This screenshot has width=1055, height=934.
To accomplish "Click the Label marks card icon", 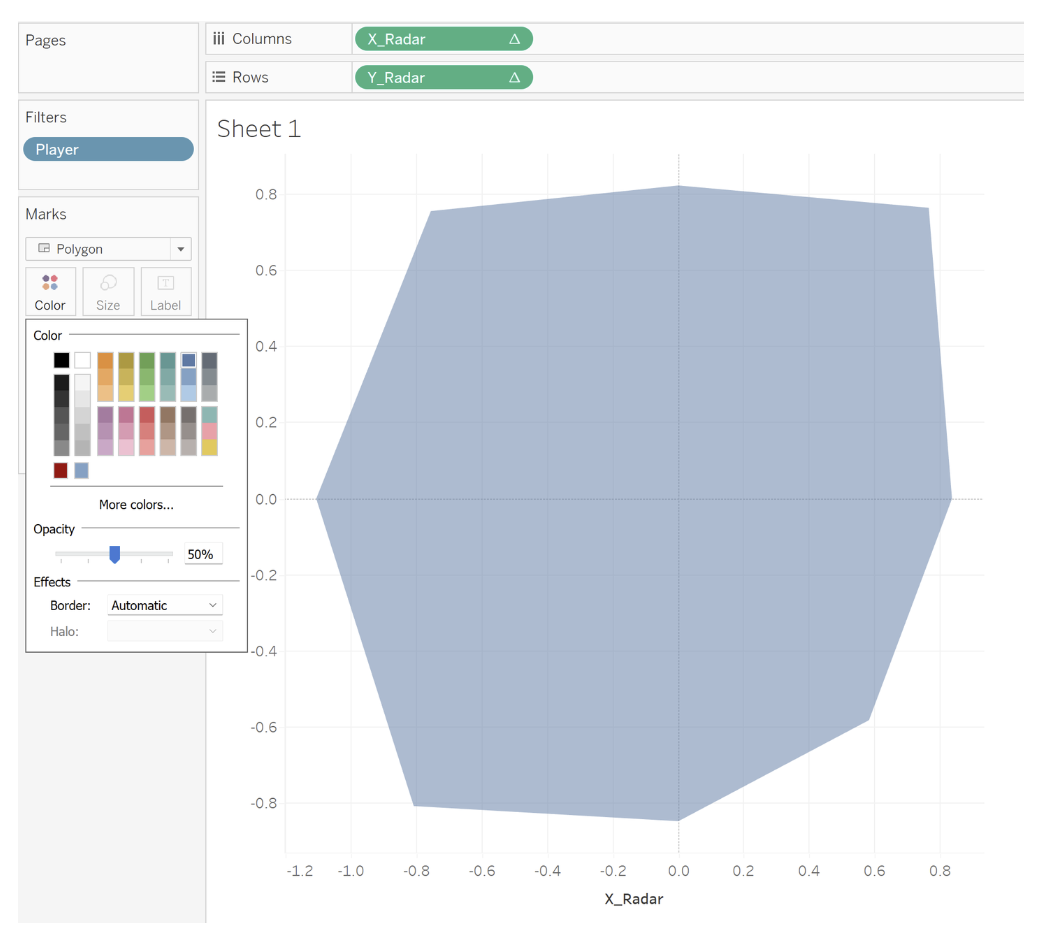I will 166,284.
